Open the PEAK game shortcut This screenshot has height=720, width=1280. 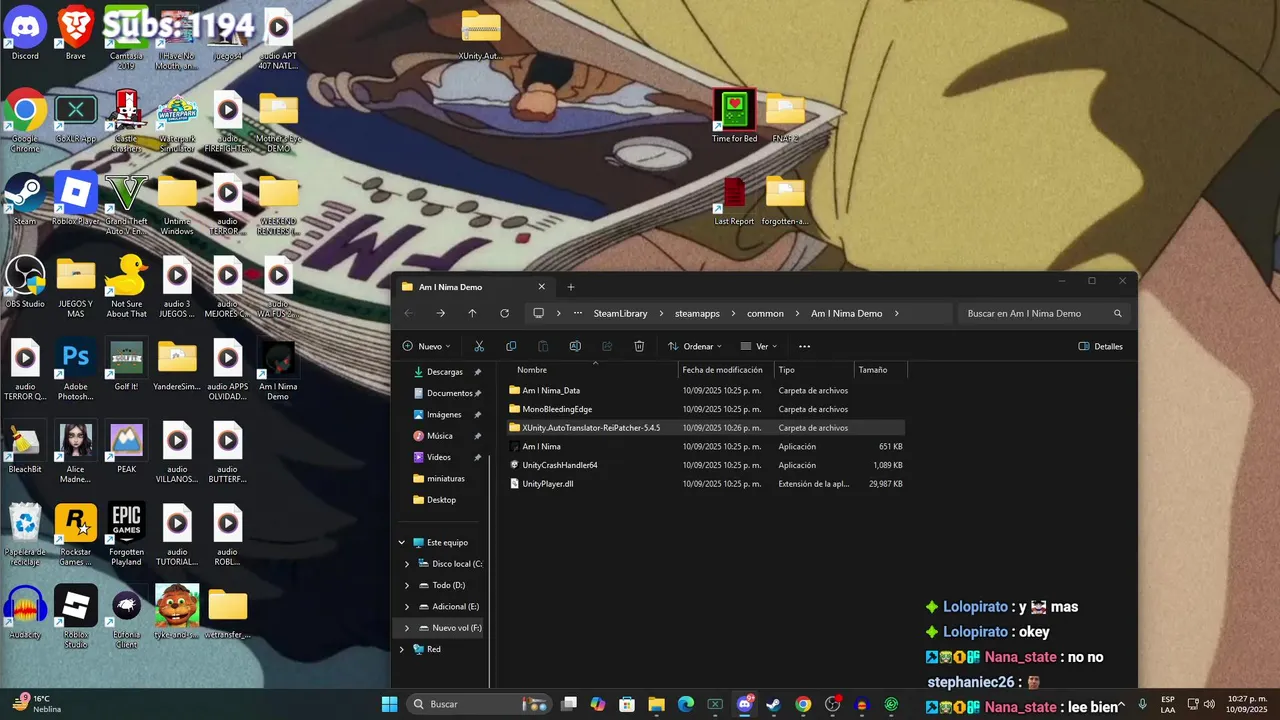(126, 447)
